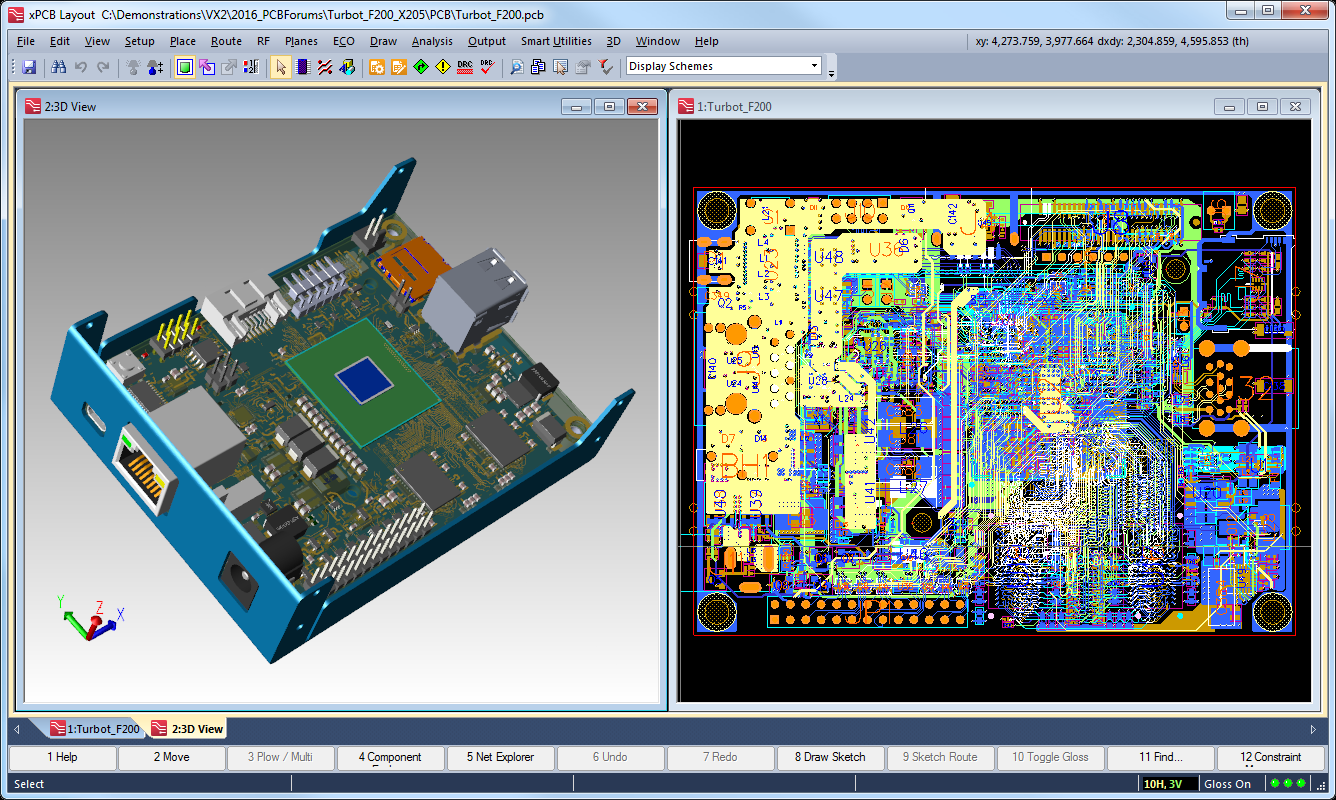Toggle Gloss On in the status bar
Viewport: 1336px width, 800px height.
[1227, 784]
